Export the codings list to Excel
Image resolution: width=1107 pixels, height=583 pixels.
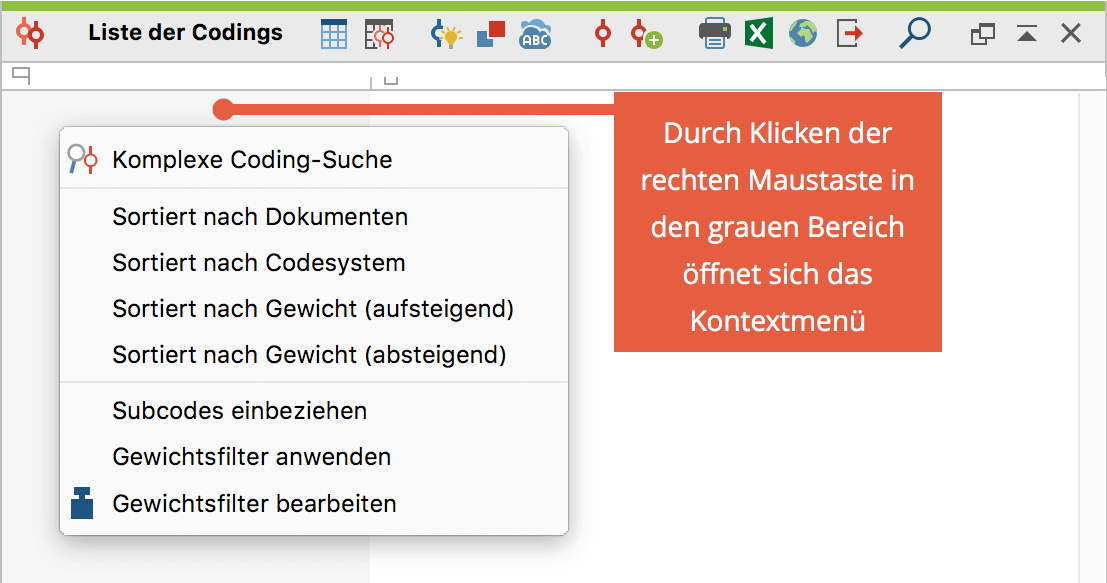(760, 33)
